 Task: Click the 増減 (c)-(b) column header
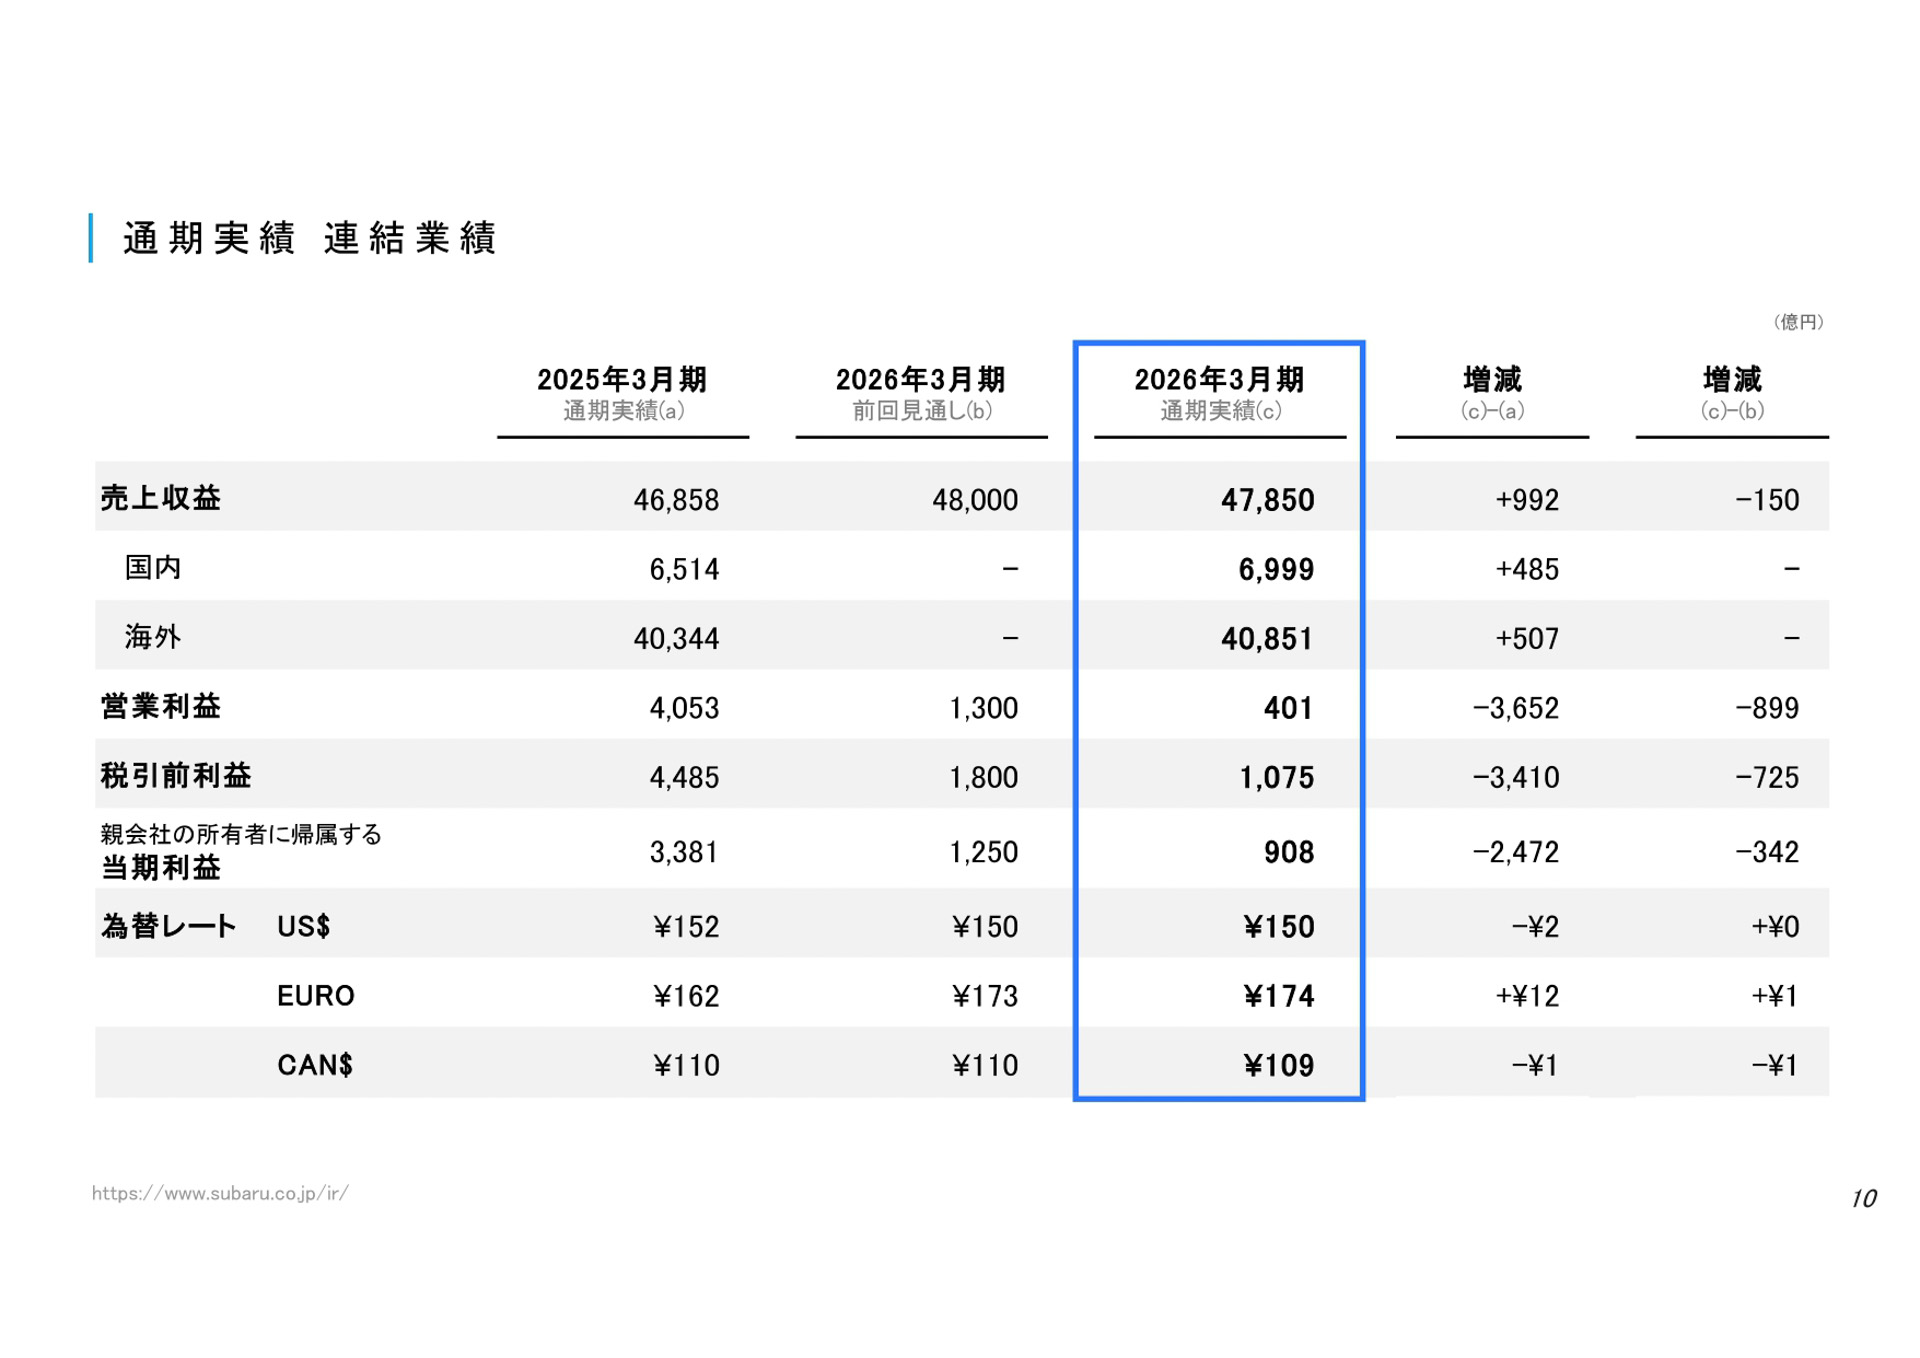pos(1732,394)
